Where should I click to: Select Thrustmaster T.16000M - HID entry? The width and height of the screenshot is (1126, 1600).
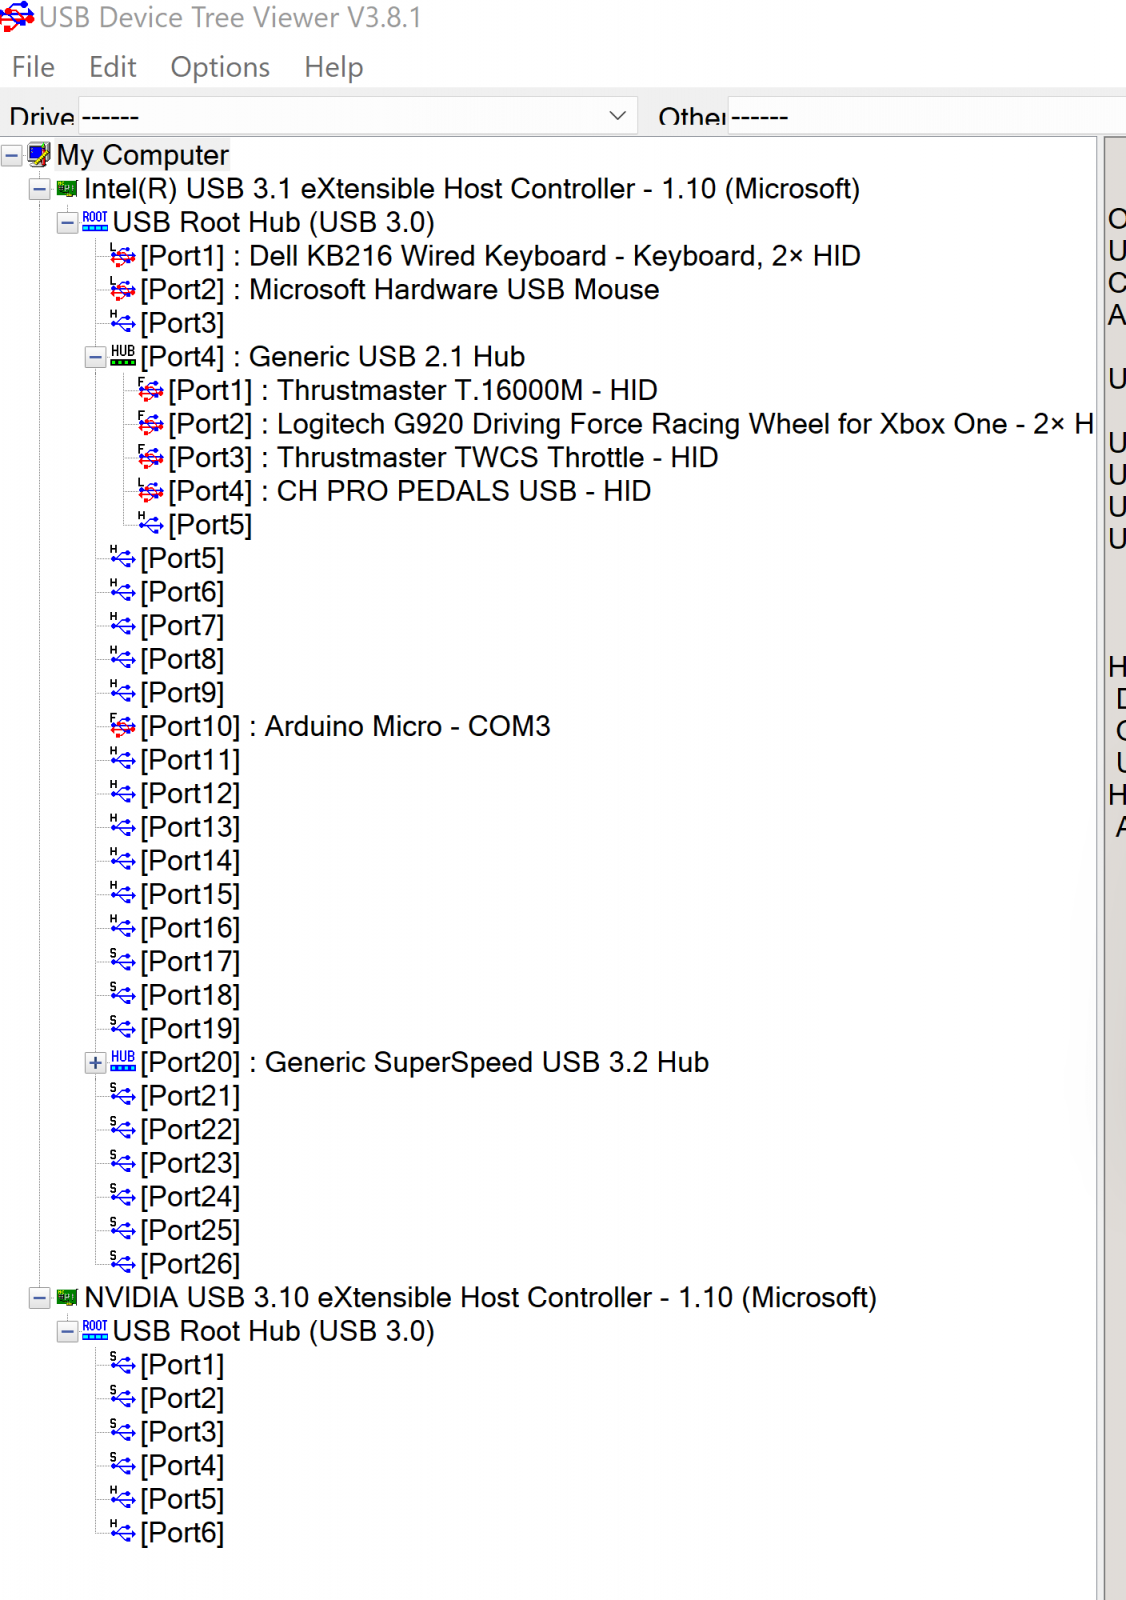pos(413,391)
